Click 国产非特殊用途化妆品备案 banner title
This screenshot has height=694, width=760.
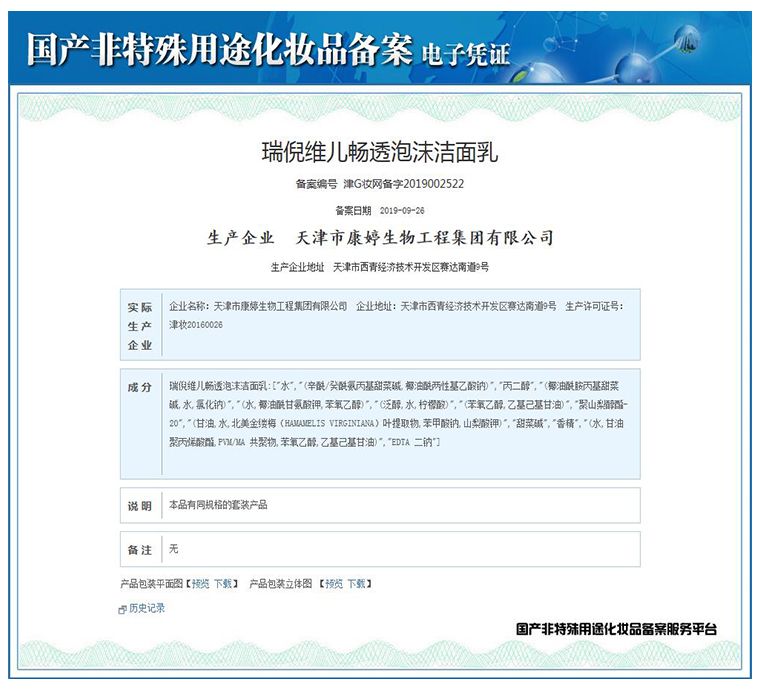[x=220, y=50]
